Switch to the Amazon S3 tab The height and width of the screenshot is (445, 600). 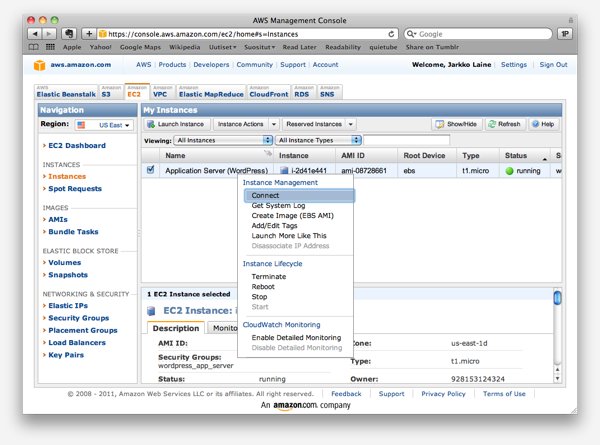point(105,92)
